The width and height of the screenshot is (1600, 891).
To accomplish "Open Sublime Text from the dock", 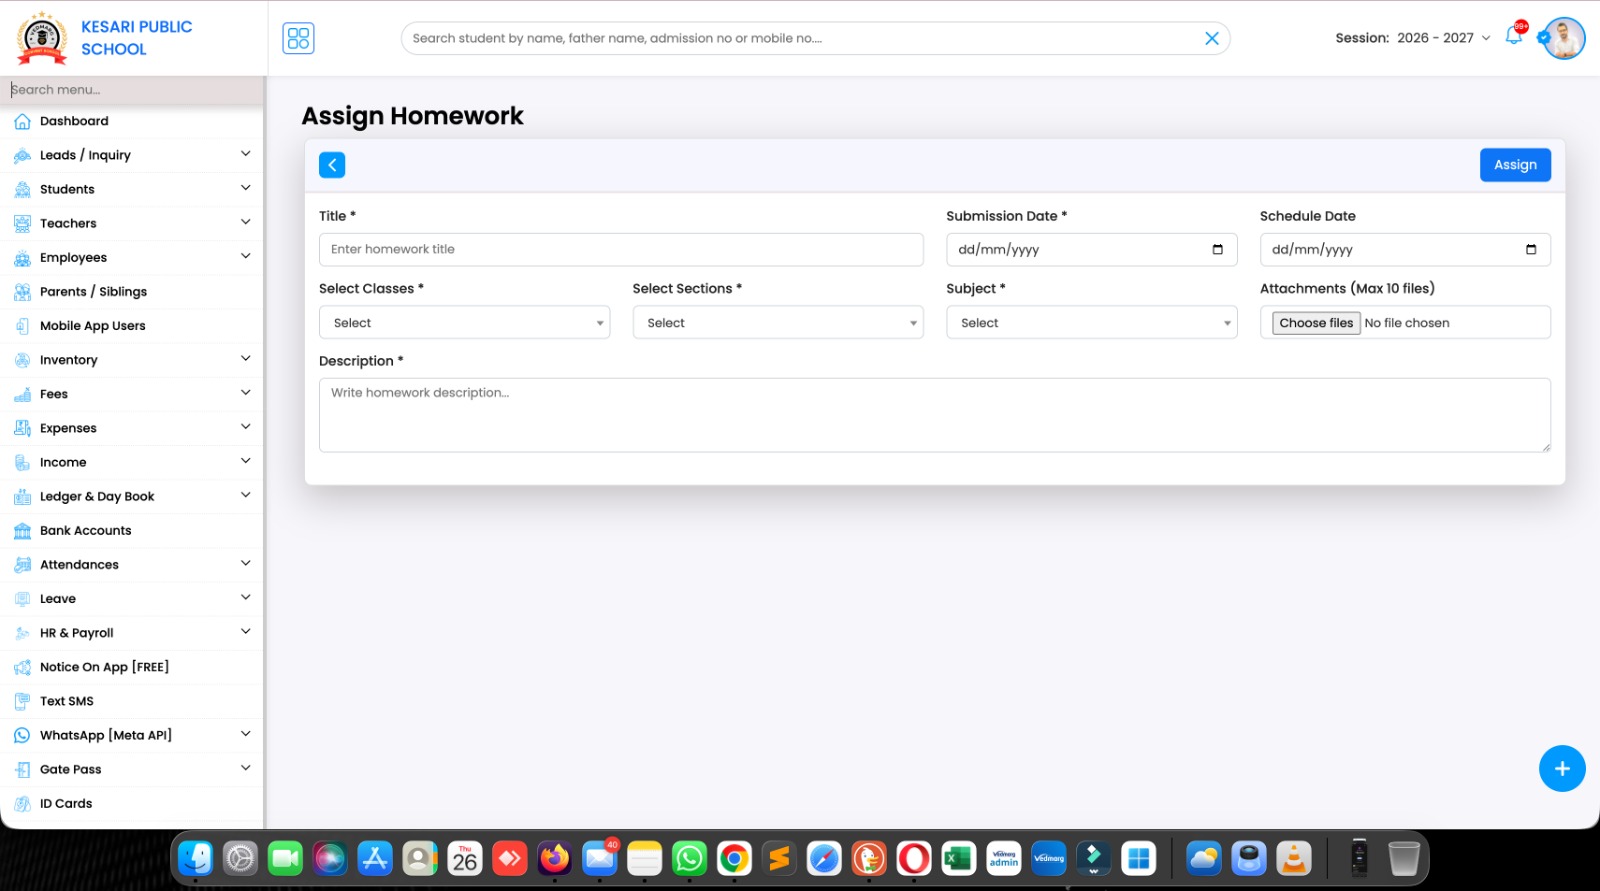I will (x=779, y=858).
